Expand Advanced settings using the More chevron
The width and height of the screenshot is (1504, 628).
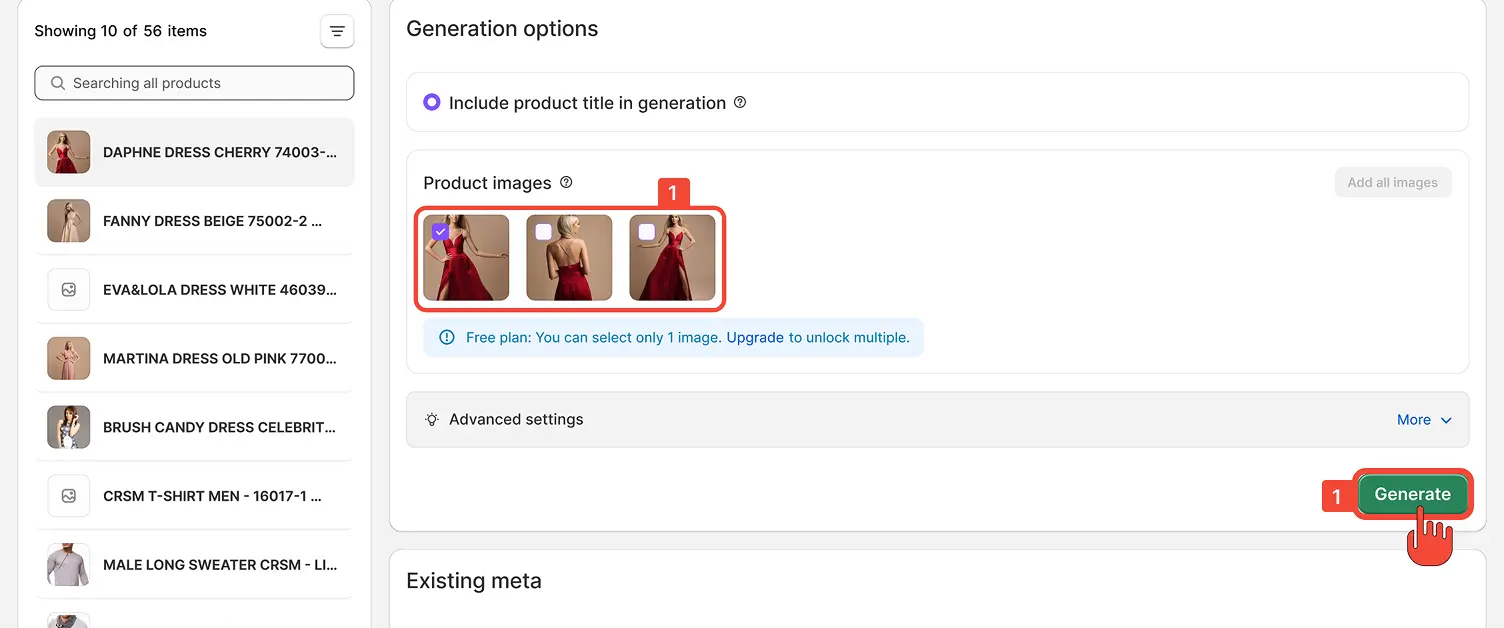click(x=1424, y=419)
